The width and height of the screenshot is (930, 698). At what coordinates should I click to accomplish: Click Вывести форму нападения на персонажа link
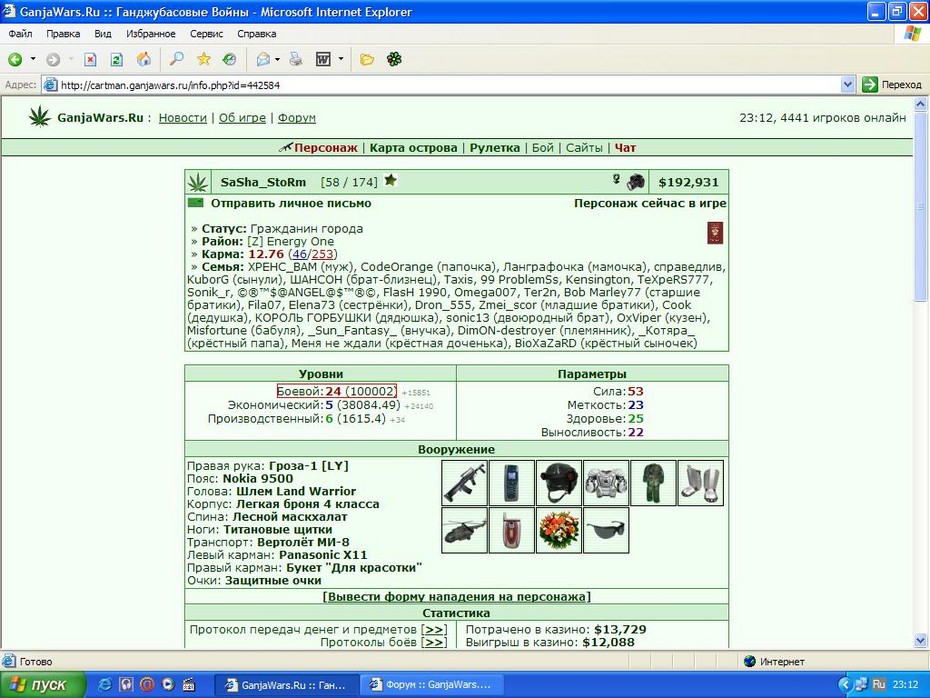tap(456, 597)
